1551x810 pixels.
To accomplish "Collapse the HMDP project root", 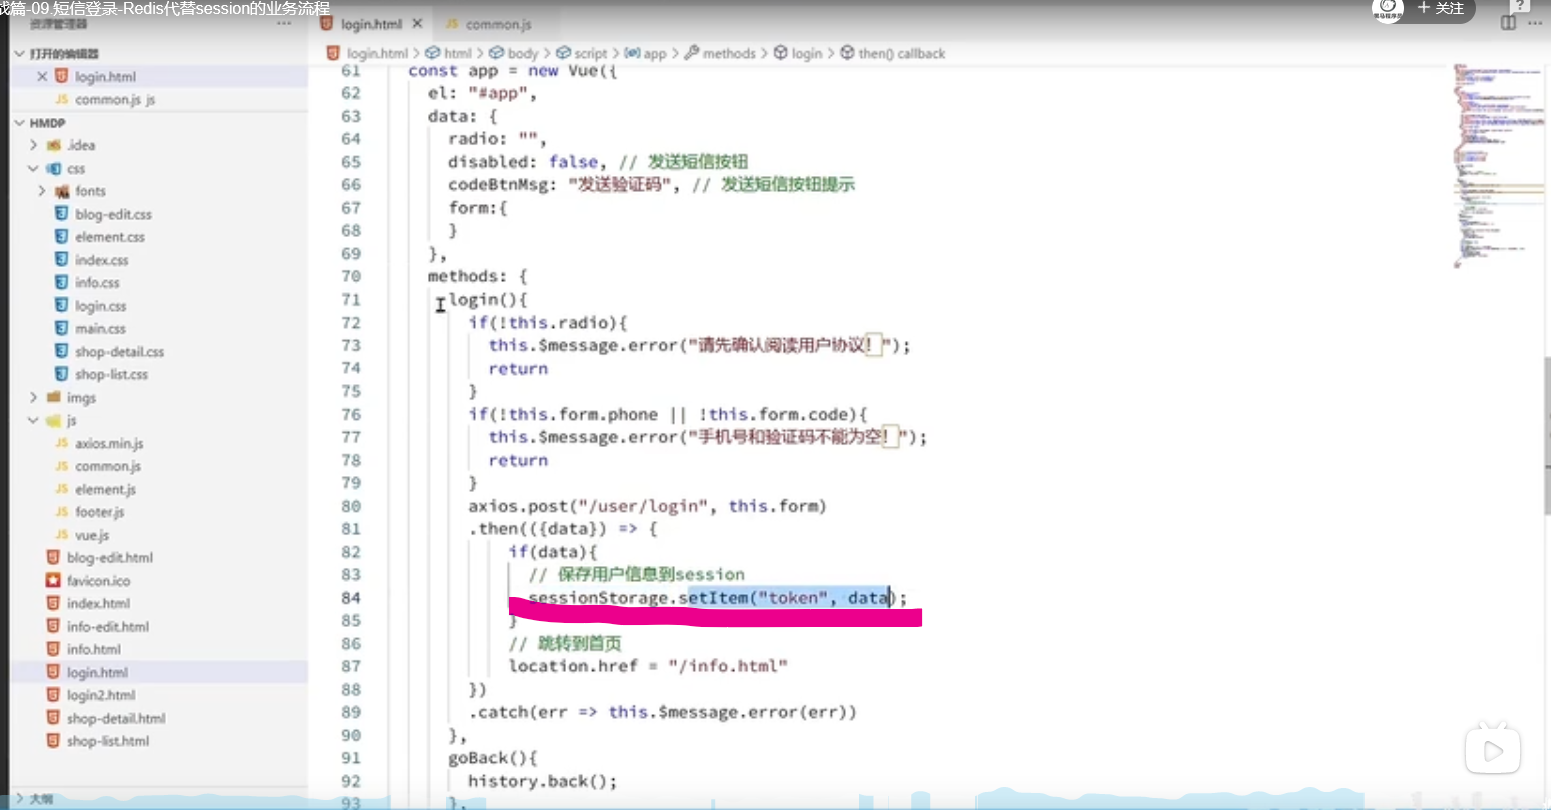I will click(x=19, y=123).
